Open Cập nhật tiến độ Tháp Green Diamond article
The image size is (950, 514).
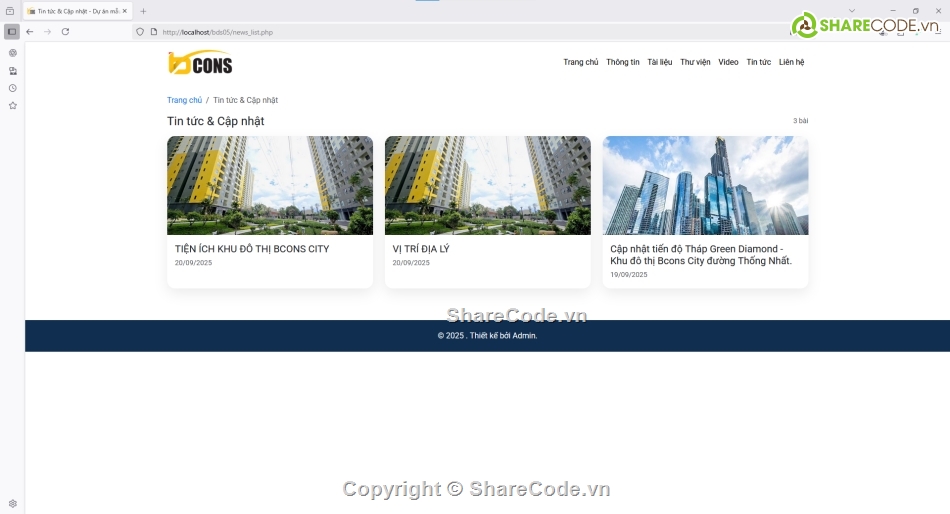pos(701,255)
